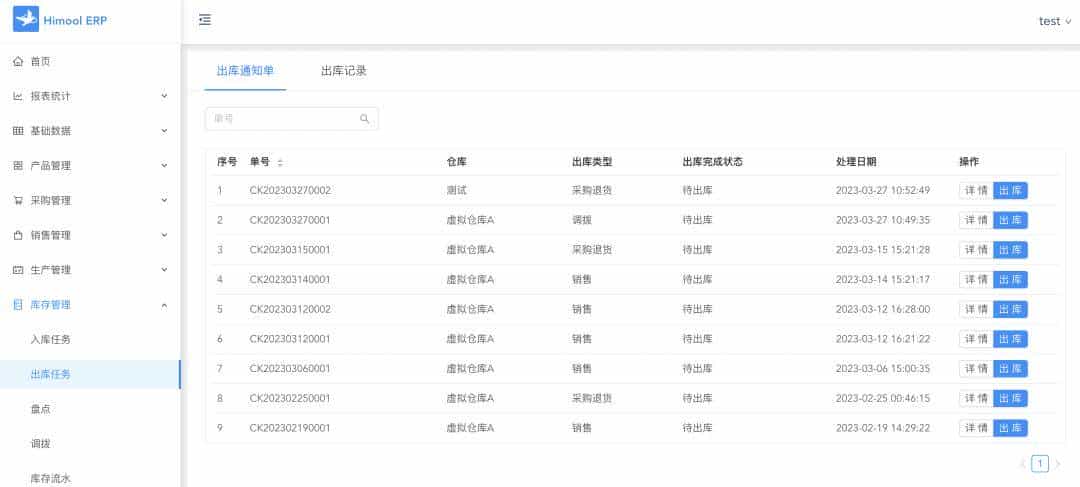This screenshot has height=487, width=1080.
Task: Click 详情 for CK202302190001
Action: point(976,428)
